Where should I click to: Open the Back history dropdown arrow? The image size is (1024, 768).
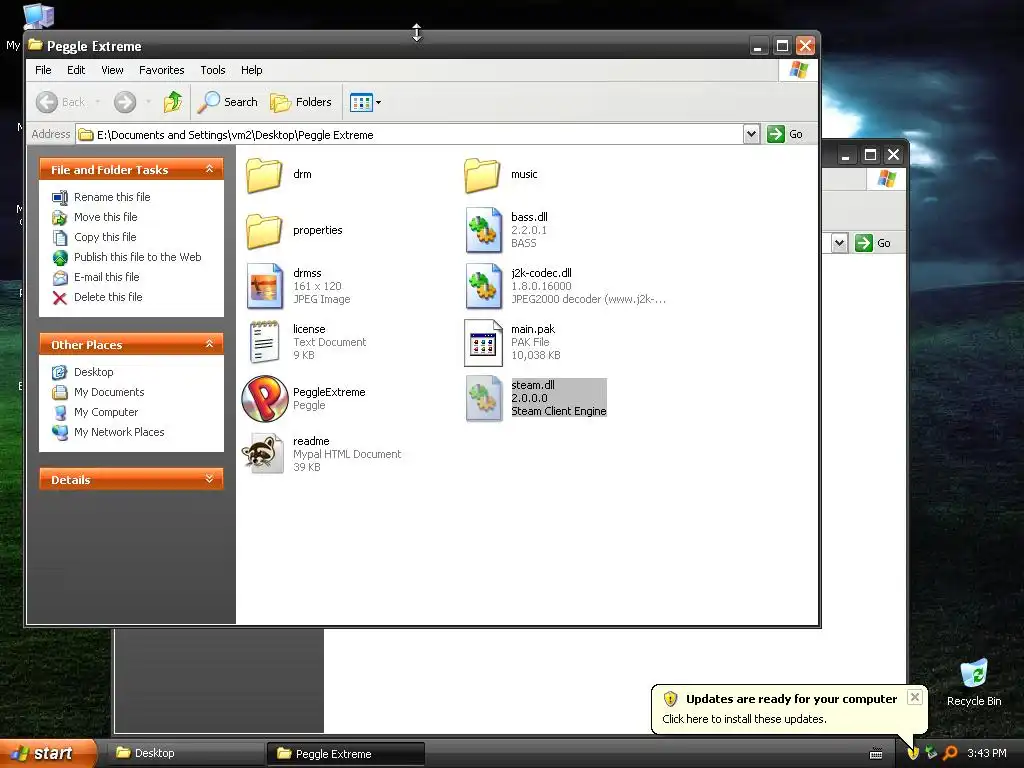[98, 102]
